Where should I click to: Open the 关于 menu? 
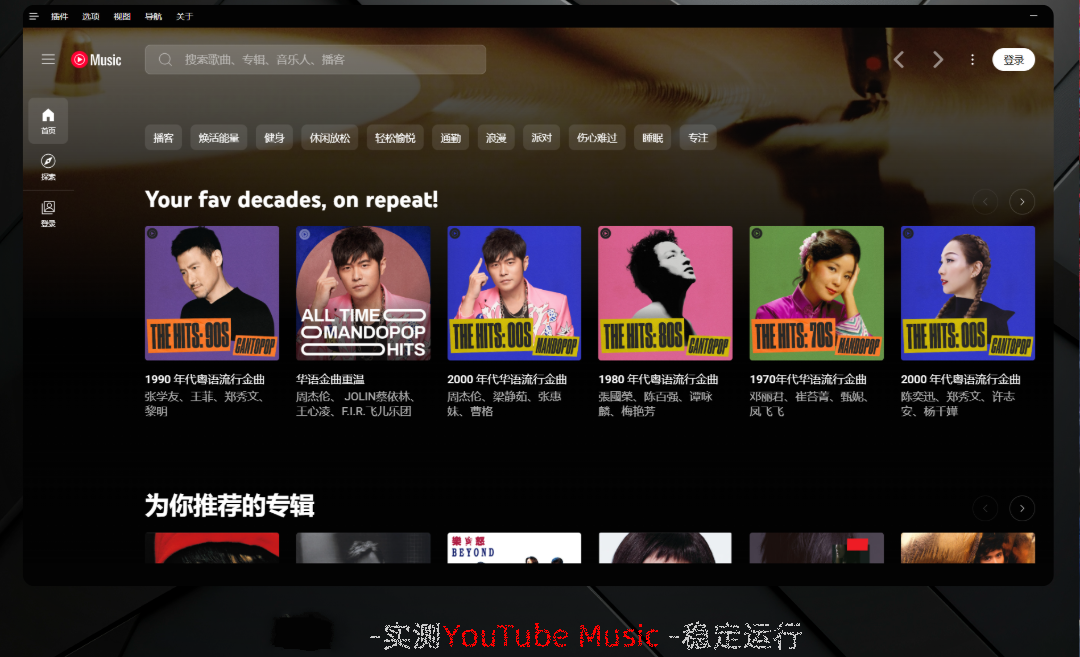point(185,17)
